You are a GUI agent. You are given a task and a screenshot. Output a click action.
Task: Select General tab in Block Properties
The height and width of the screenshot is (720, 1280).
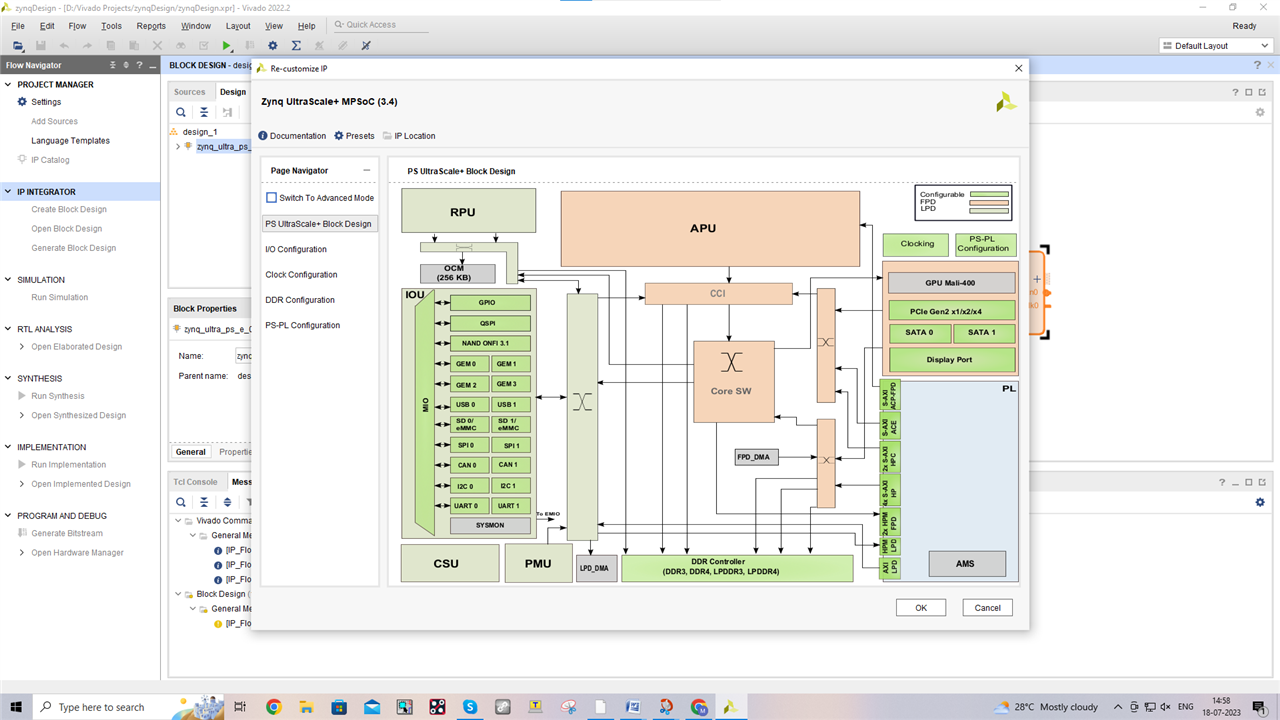click(x=191, y=452)
